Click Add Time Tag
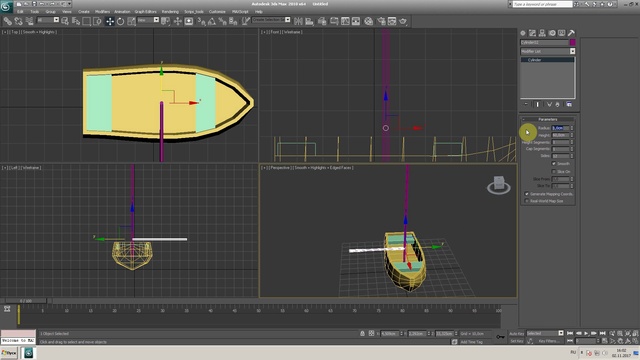The width and height of the screenshot is (640, 360). click(471, 342)
